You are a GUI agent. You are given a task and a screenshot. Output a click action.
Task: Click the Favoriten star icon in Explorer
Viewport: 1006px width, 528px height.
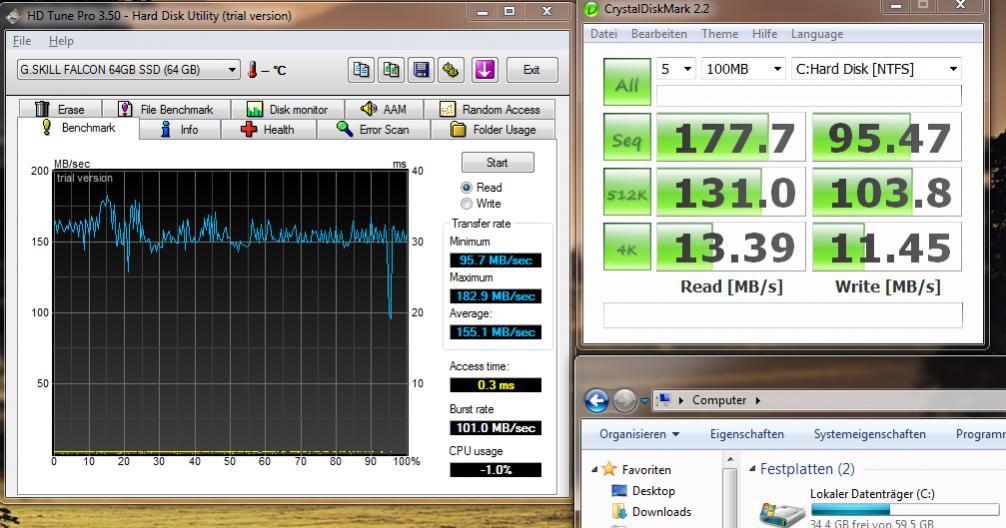(610, 469)
